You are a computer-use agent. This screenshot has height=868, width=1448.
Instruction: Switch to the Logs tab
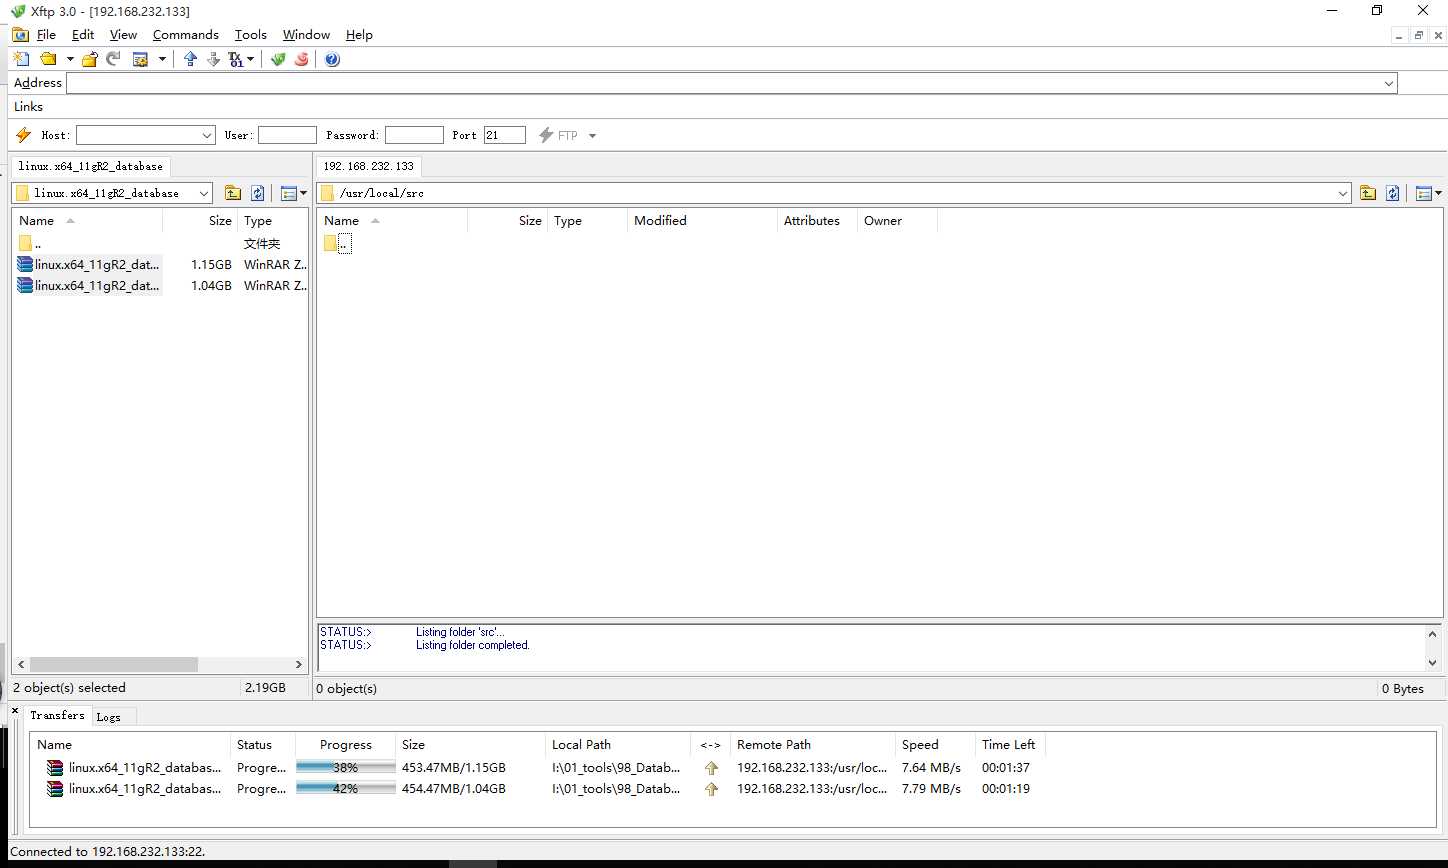click(109, 717)
